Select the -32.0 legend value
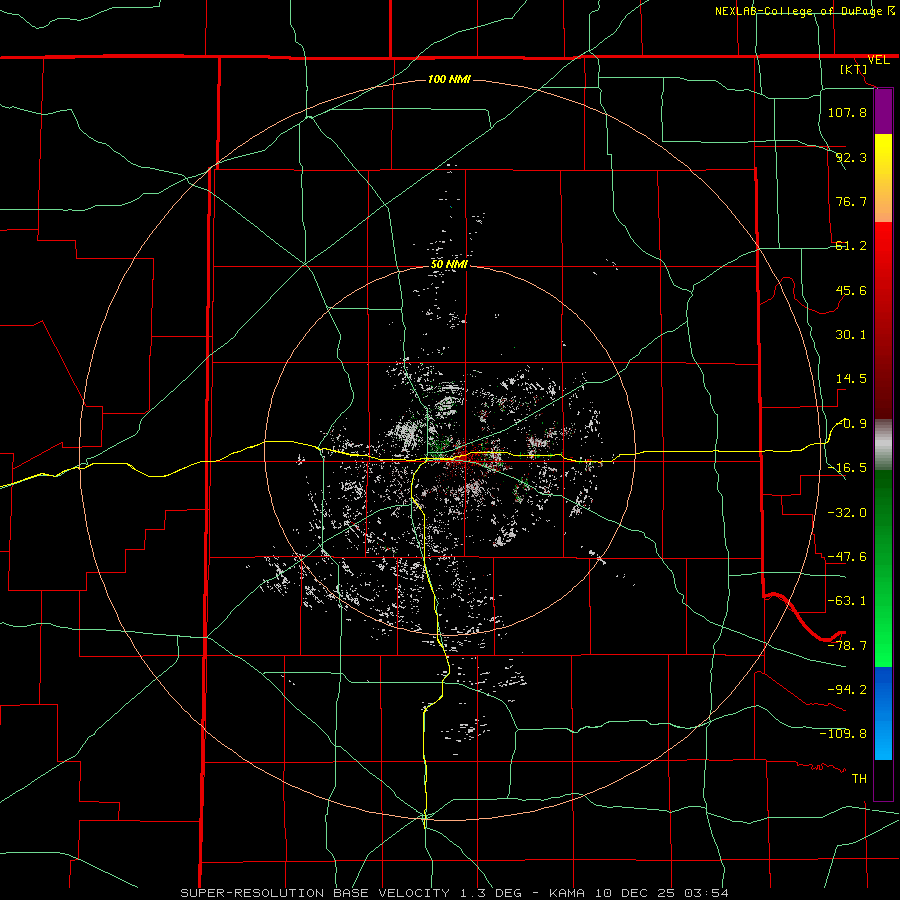 847,513
